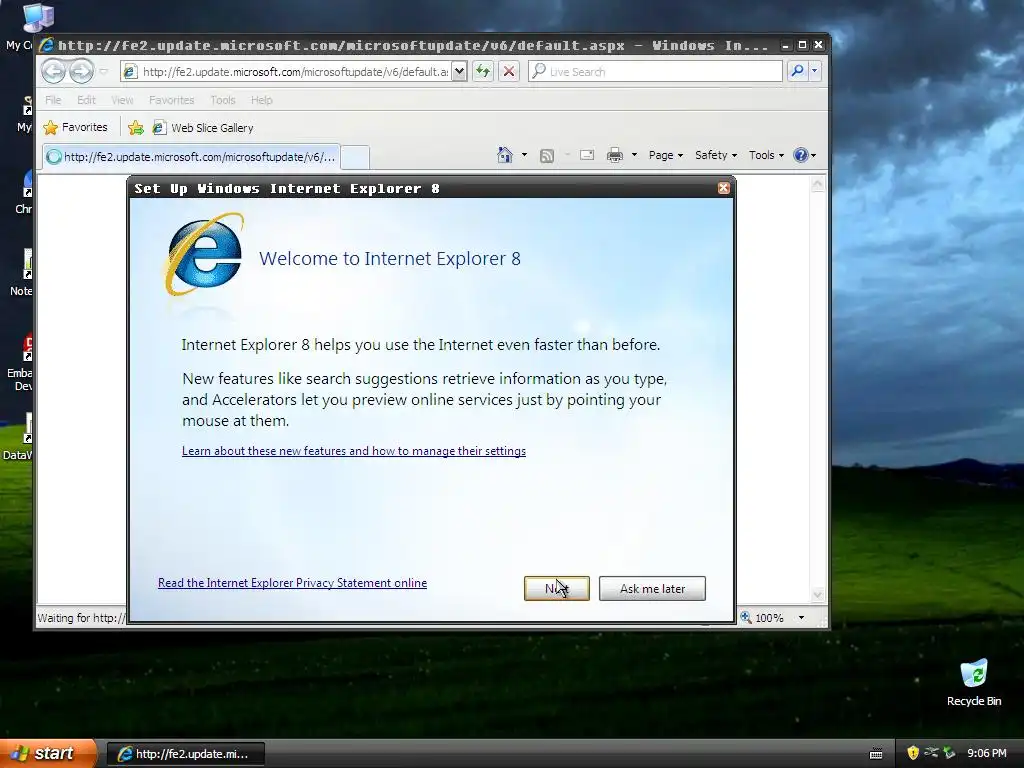
Task: Close the Set Up Internet Explorer 8 dialog
Action: tap(723, 188)
